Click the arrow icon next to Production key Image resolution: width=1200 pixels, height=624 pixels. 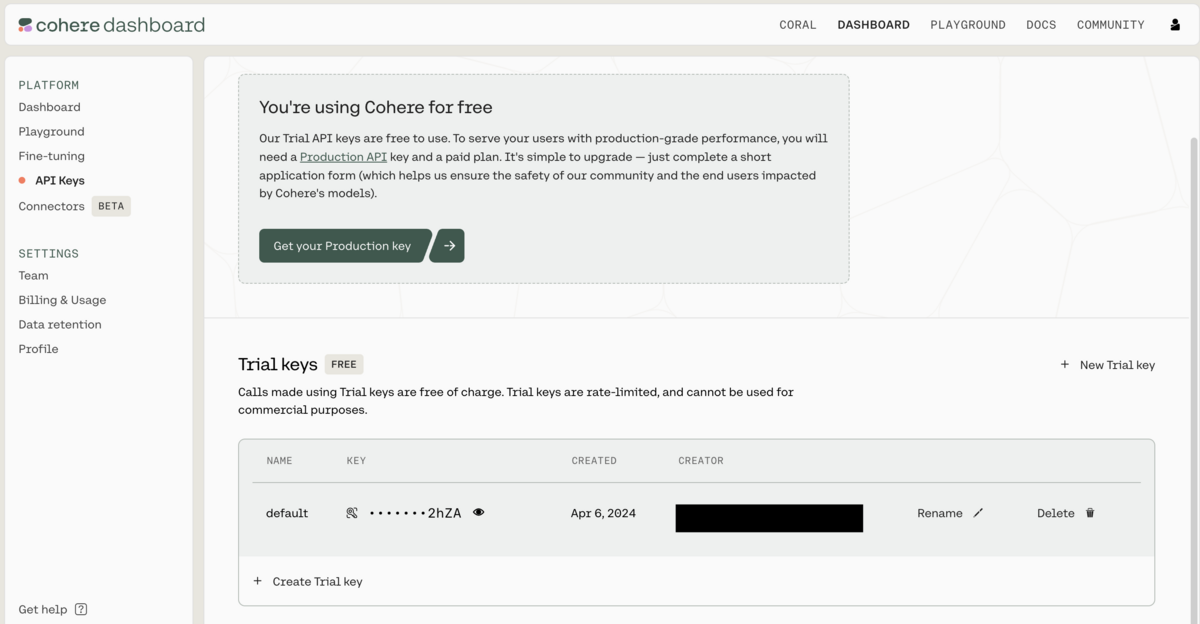click(x=449, y=246)
